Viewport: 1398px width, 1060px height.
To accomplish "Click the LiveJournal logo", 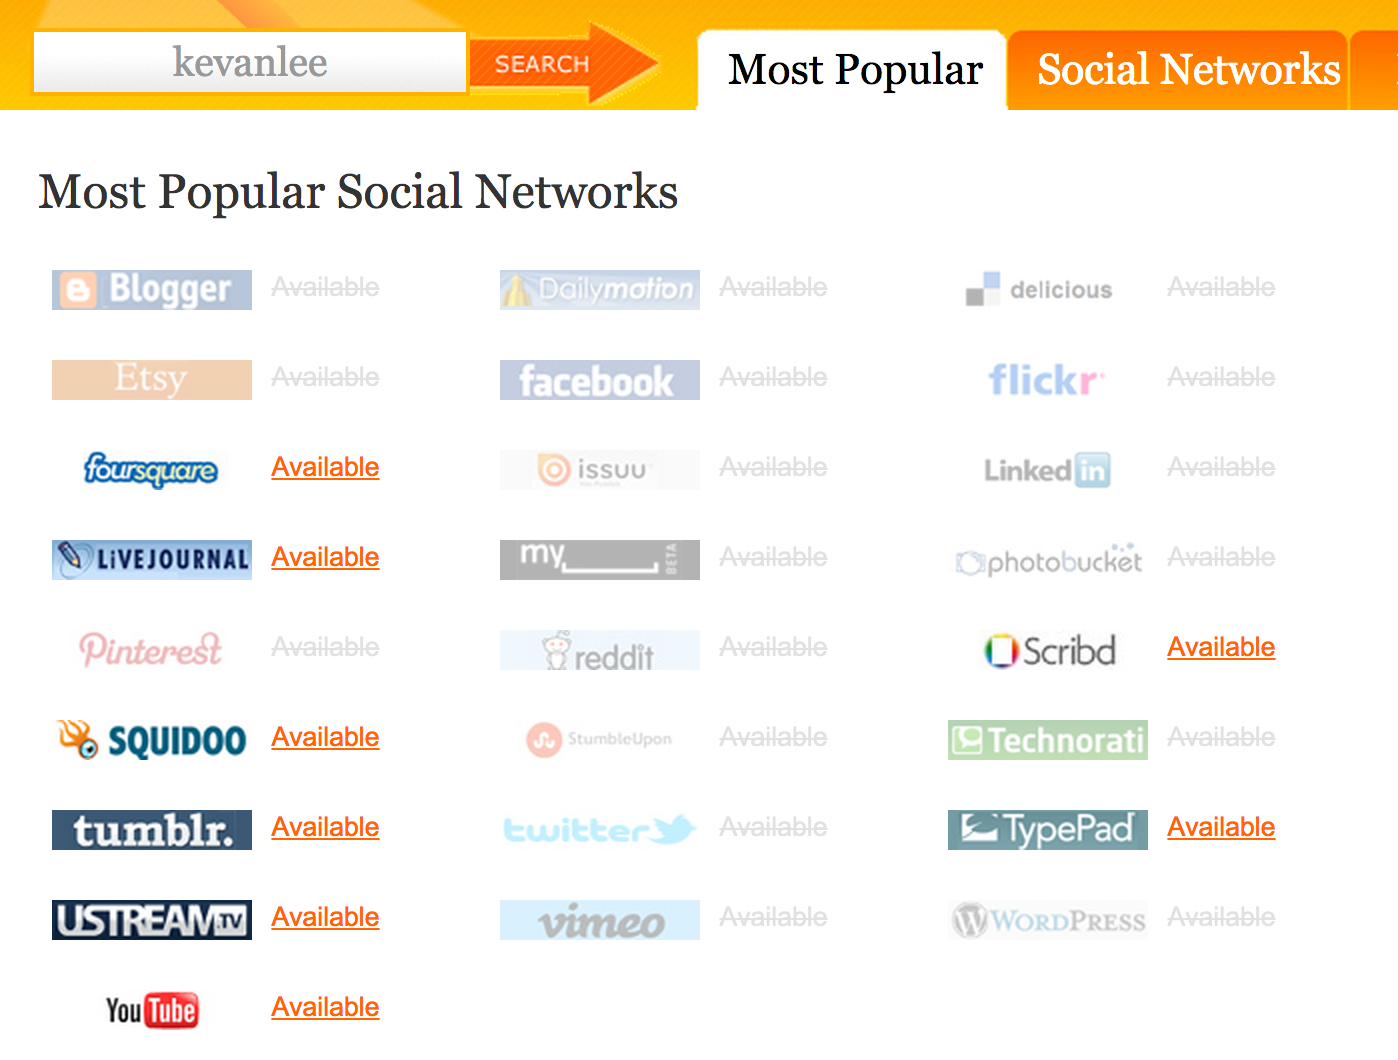I will point(152,559).
